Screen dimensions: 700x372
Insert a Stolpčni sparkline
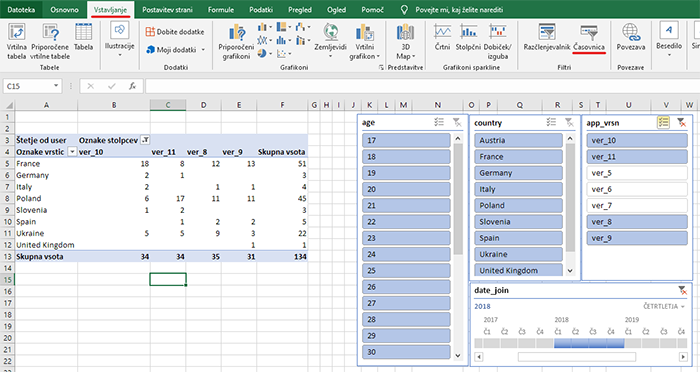468,37
